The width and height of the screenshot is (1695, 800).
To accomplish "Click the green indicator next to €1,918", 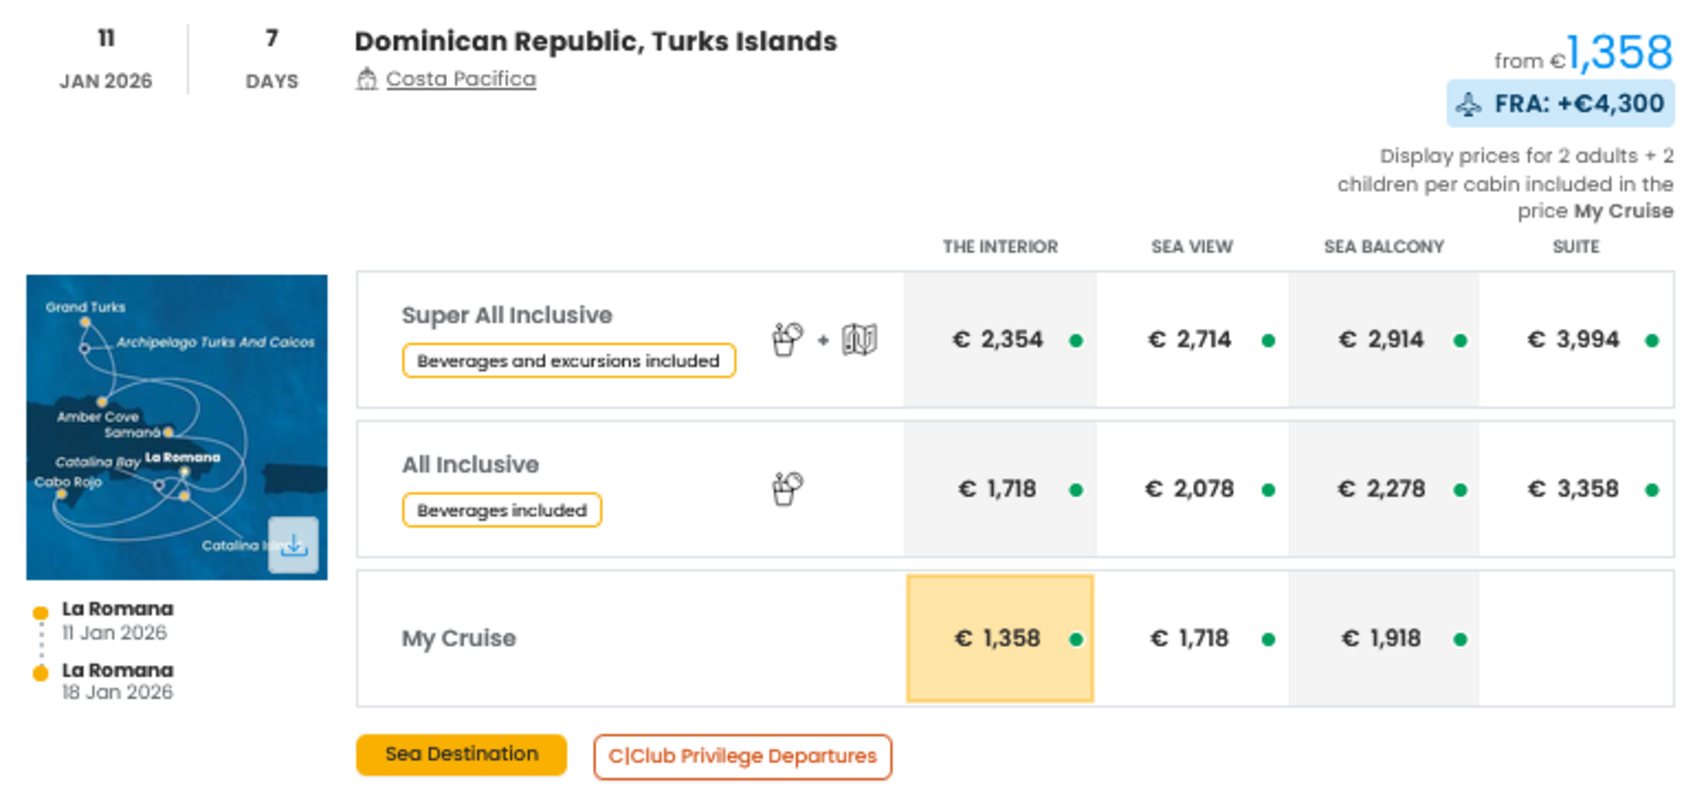I will pyautogui.click(x=1462, y=638).
